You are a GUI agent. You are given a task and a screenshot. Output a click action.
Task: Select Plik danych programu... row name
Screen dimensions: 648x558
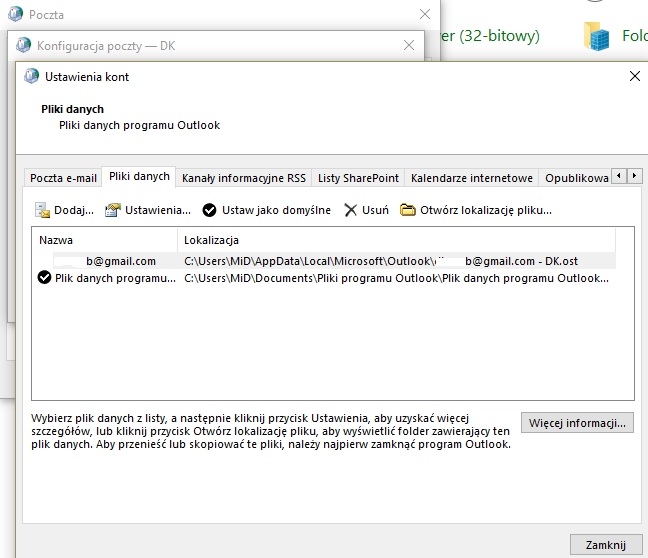coord(115,278)
